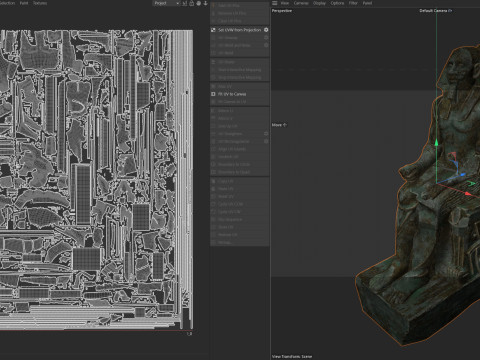Click Cycle UV CCW command

pos(240,204)
